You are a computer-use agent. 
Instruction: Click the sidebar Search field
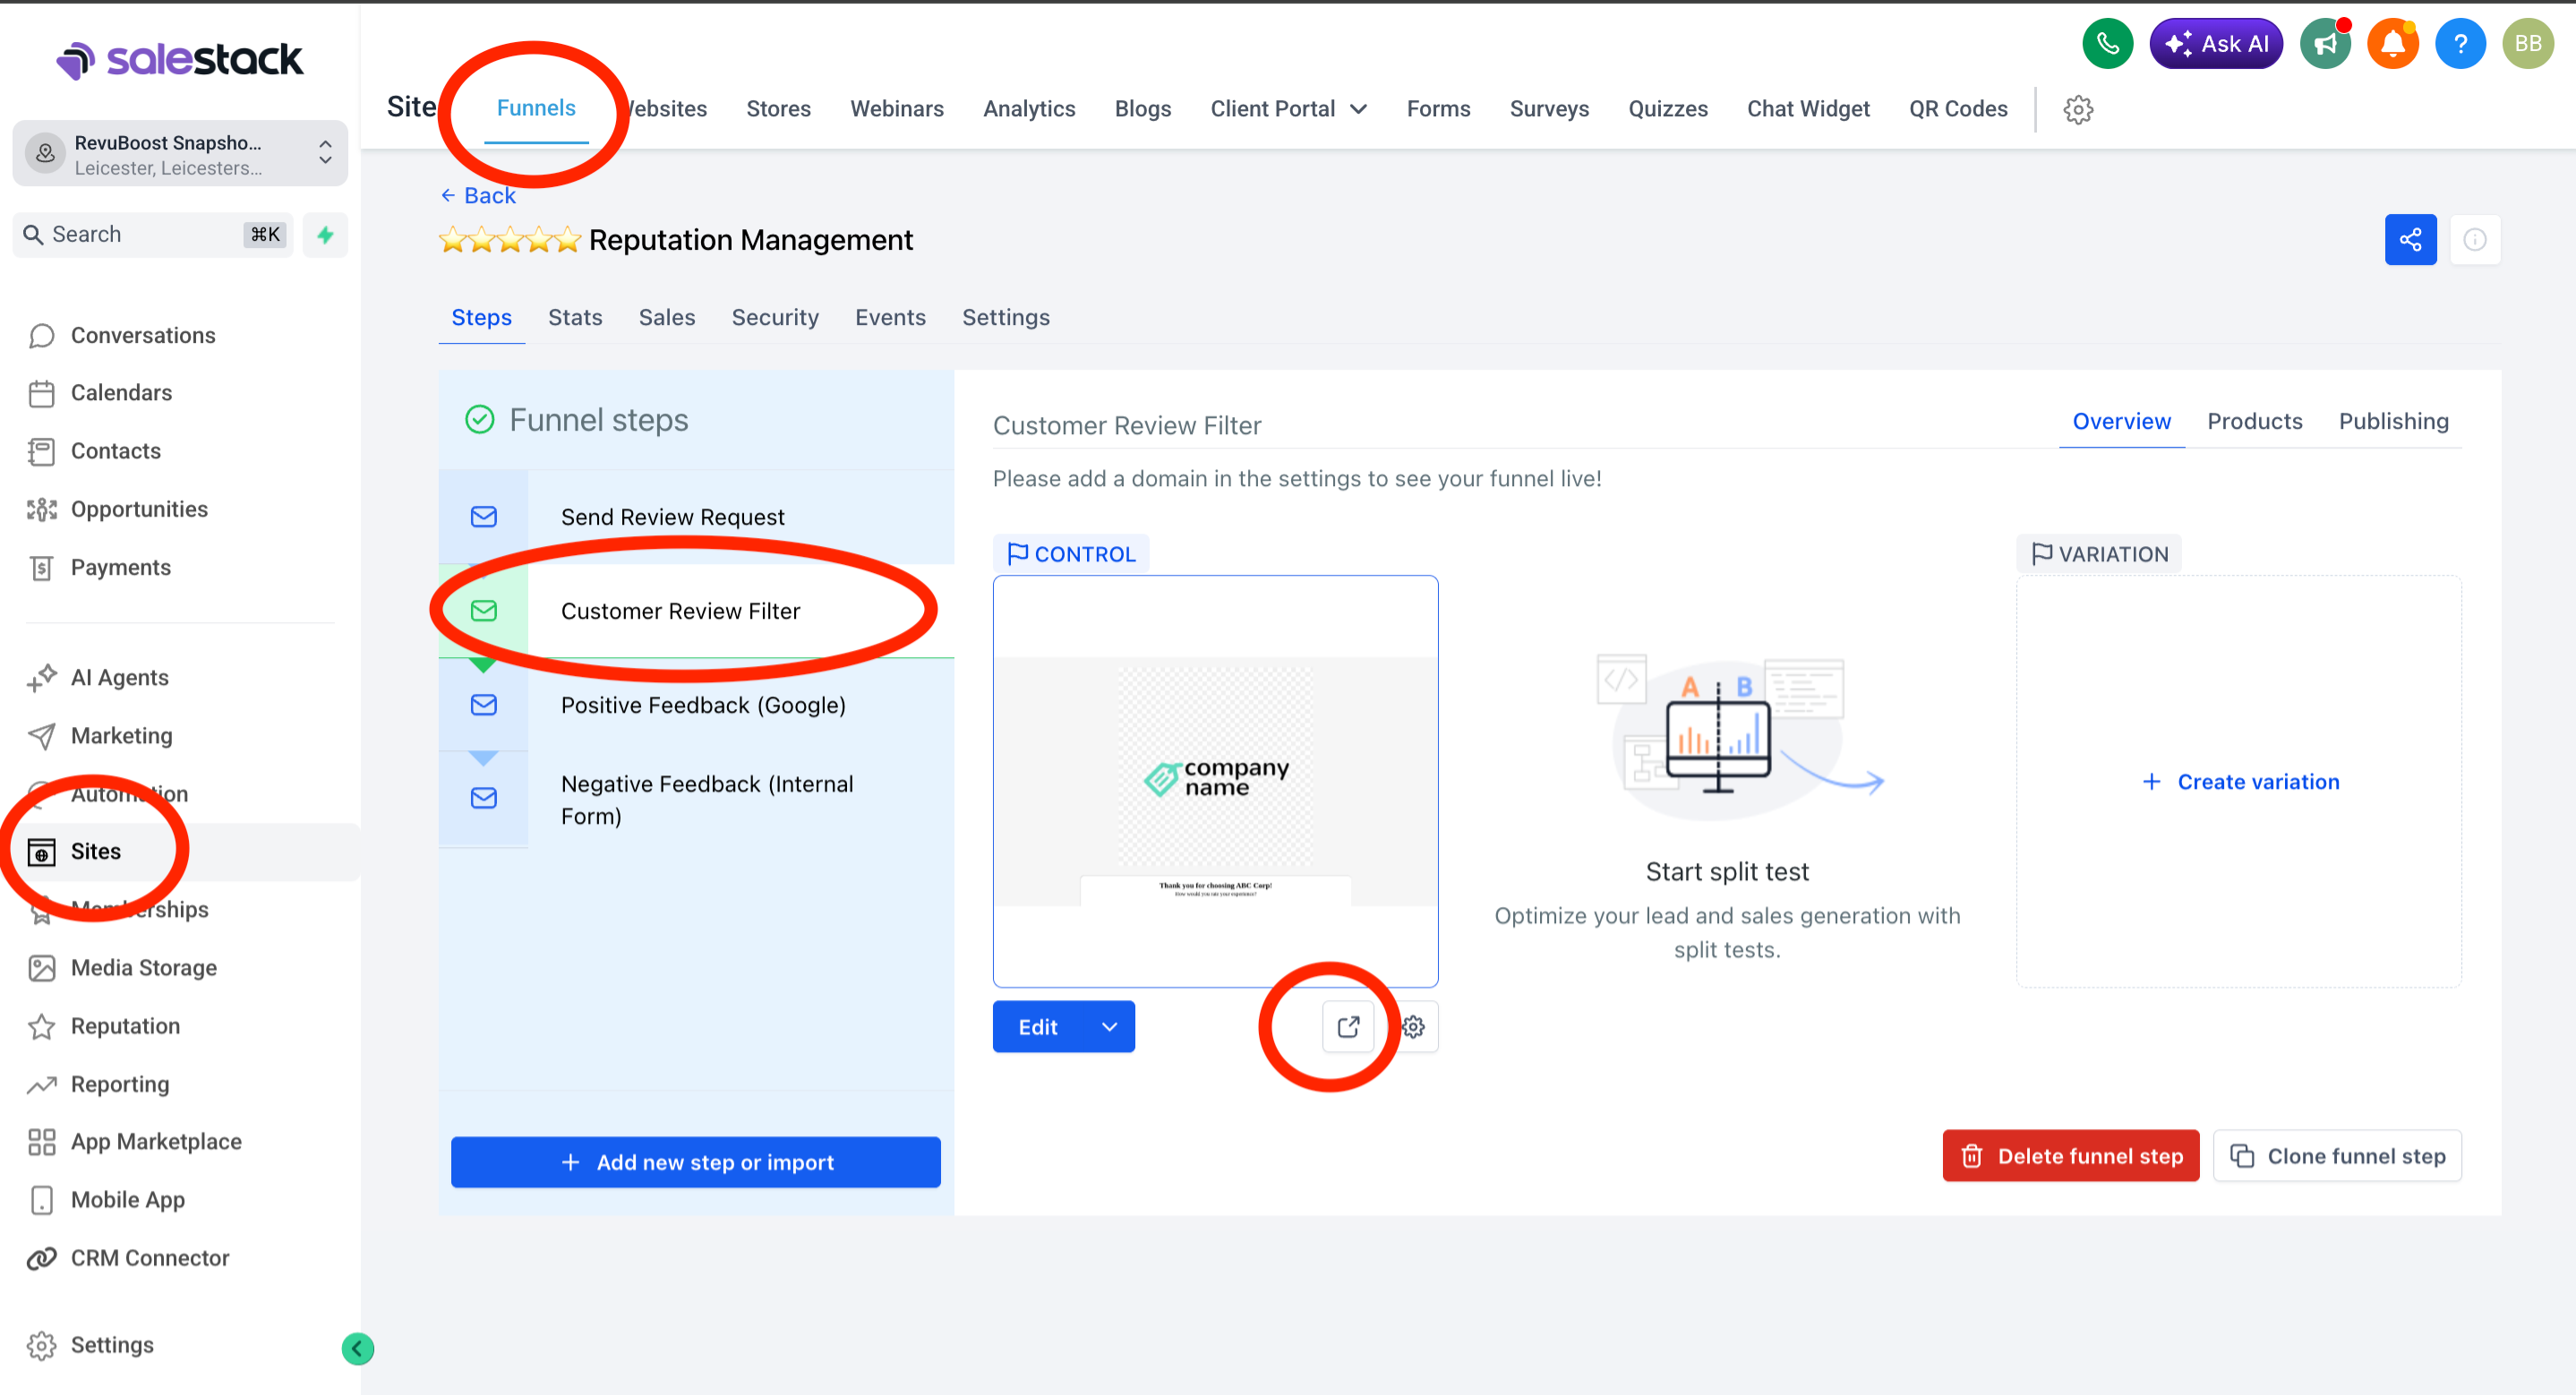(x=153, y=235)
